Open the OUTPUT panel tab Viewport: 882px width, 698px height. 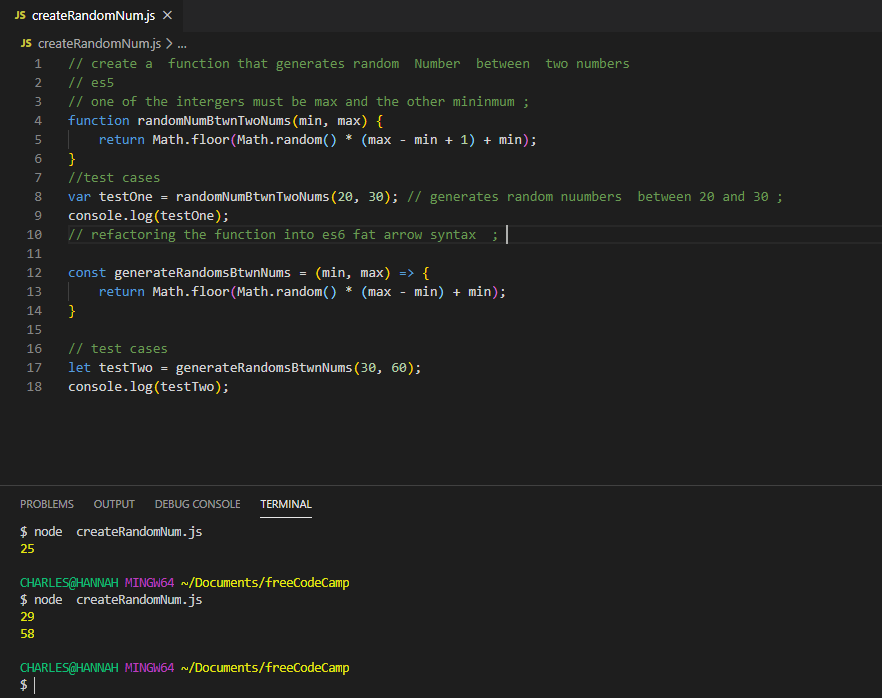(x=113, y=504)
